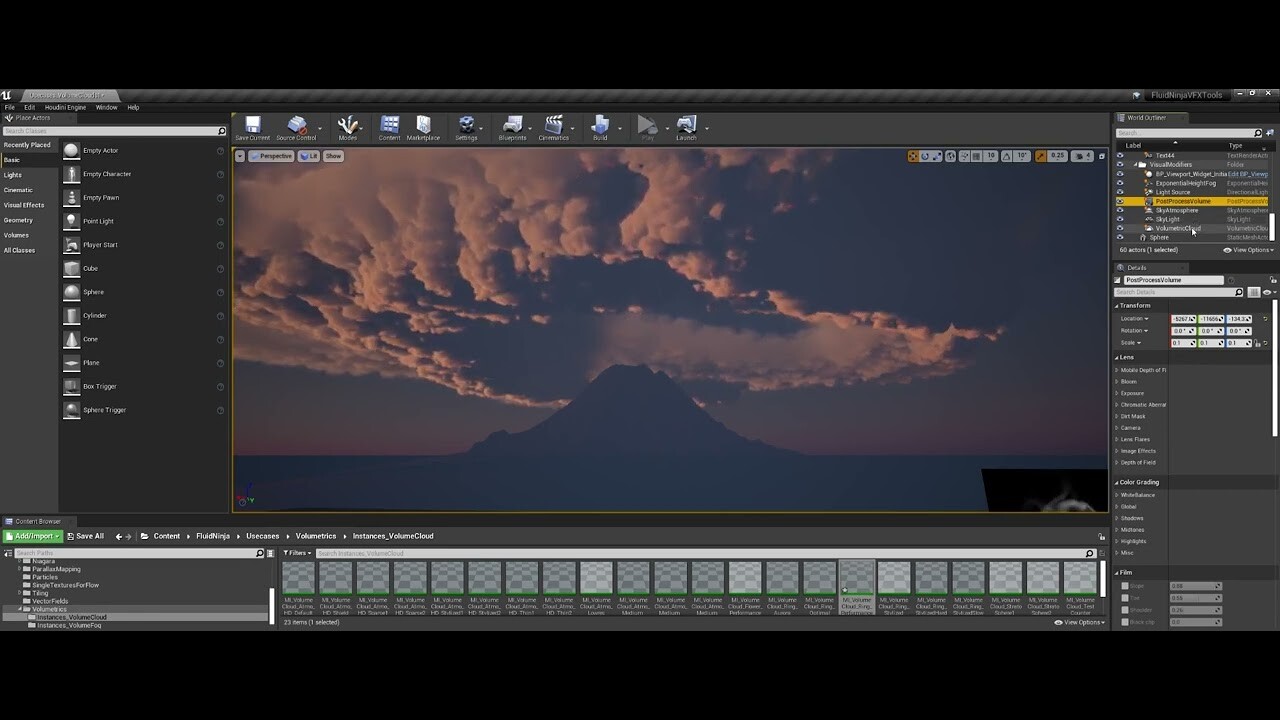Hide the PostProcessVolume using its eye icon
This screenshot has height=720, width=1280.
(x=1120, y=201)
